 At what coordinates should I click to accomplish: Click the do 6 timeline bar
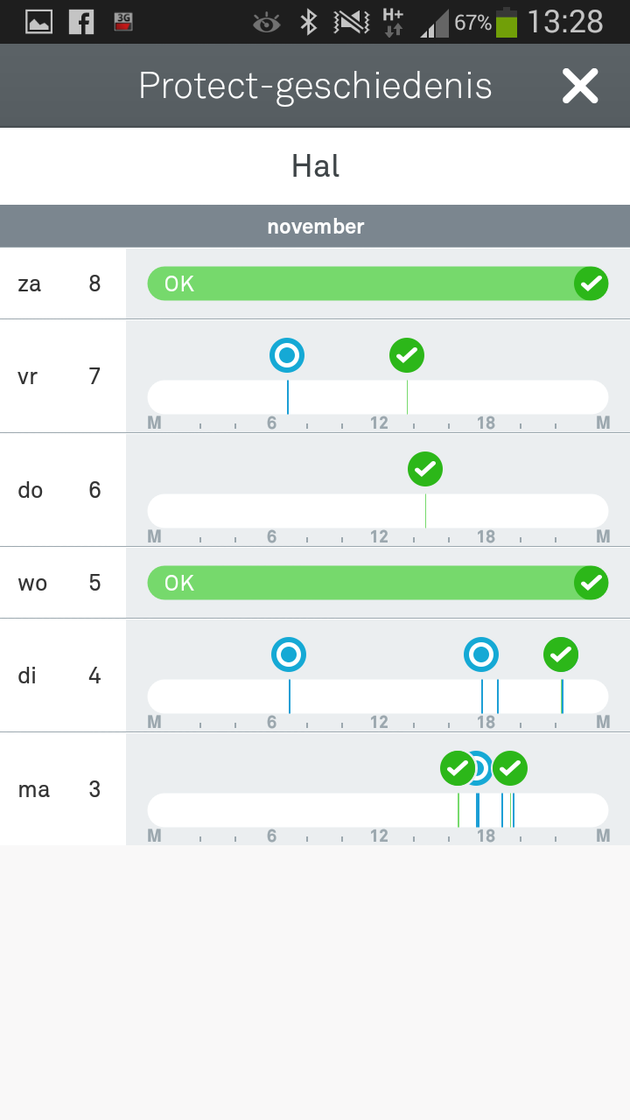point(378,511)
